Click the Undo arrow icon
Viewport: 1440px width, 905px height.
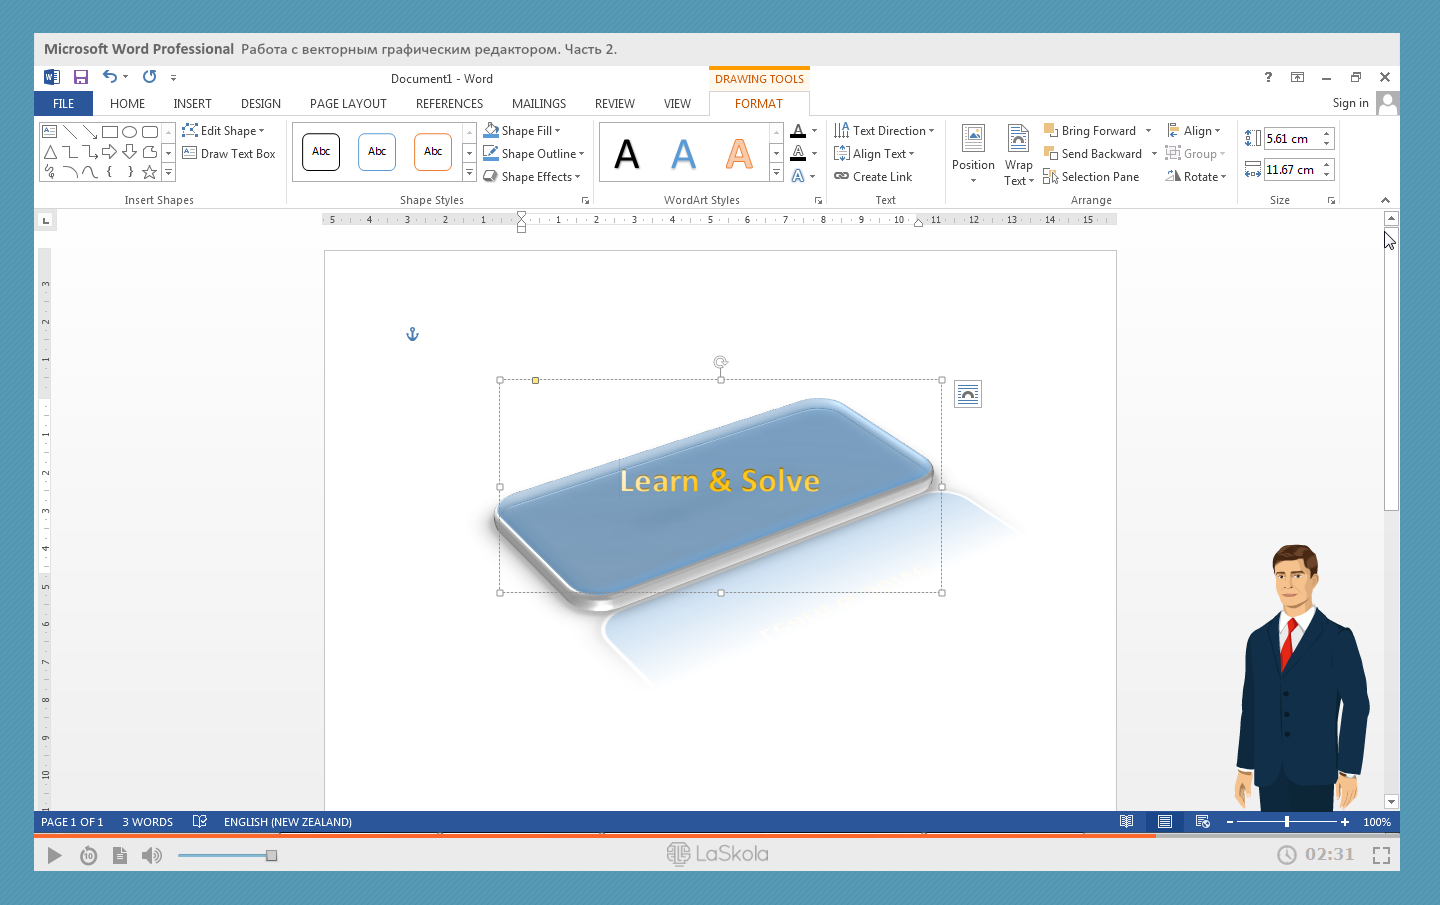(109, 77)
